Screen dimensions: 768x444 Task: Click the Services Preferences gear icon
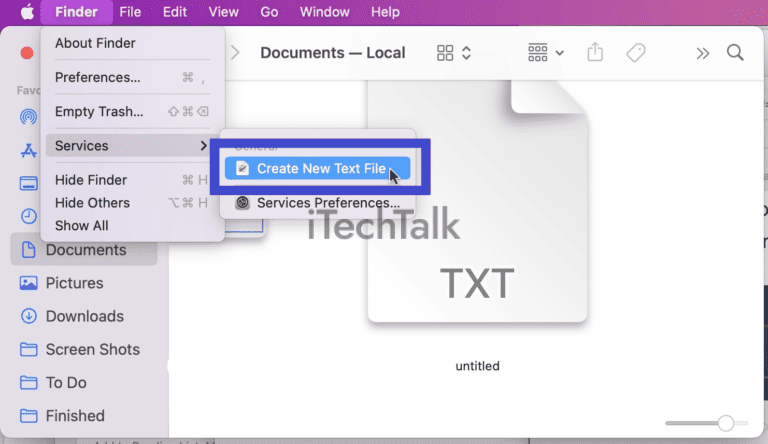click(x=242, y=202)
